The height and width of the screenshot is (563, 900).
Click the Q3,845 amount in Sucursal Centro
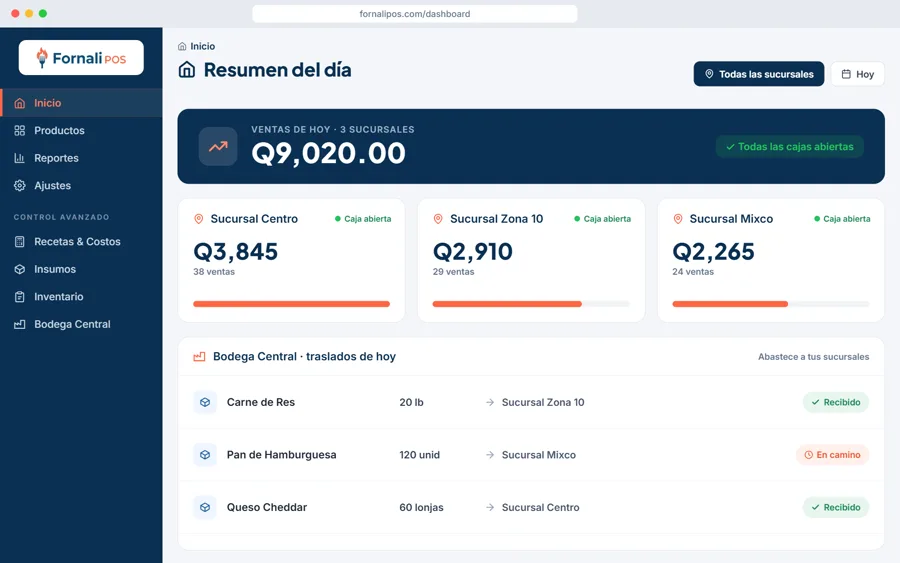236,252
